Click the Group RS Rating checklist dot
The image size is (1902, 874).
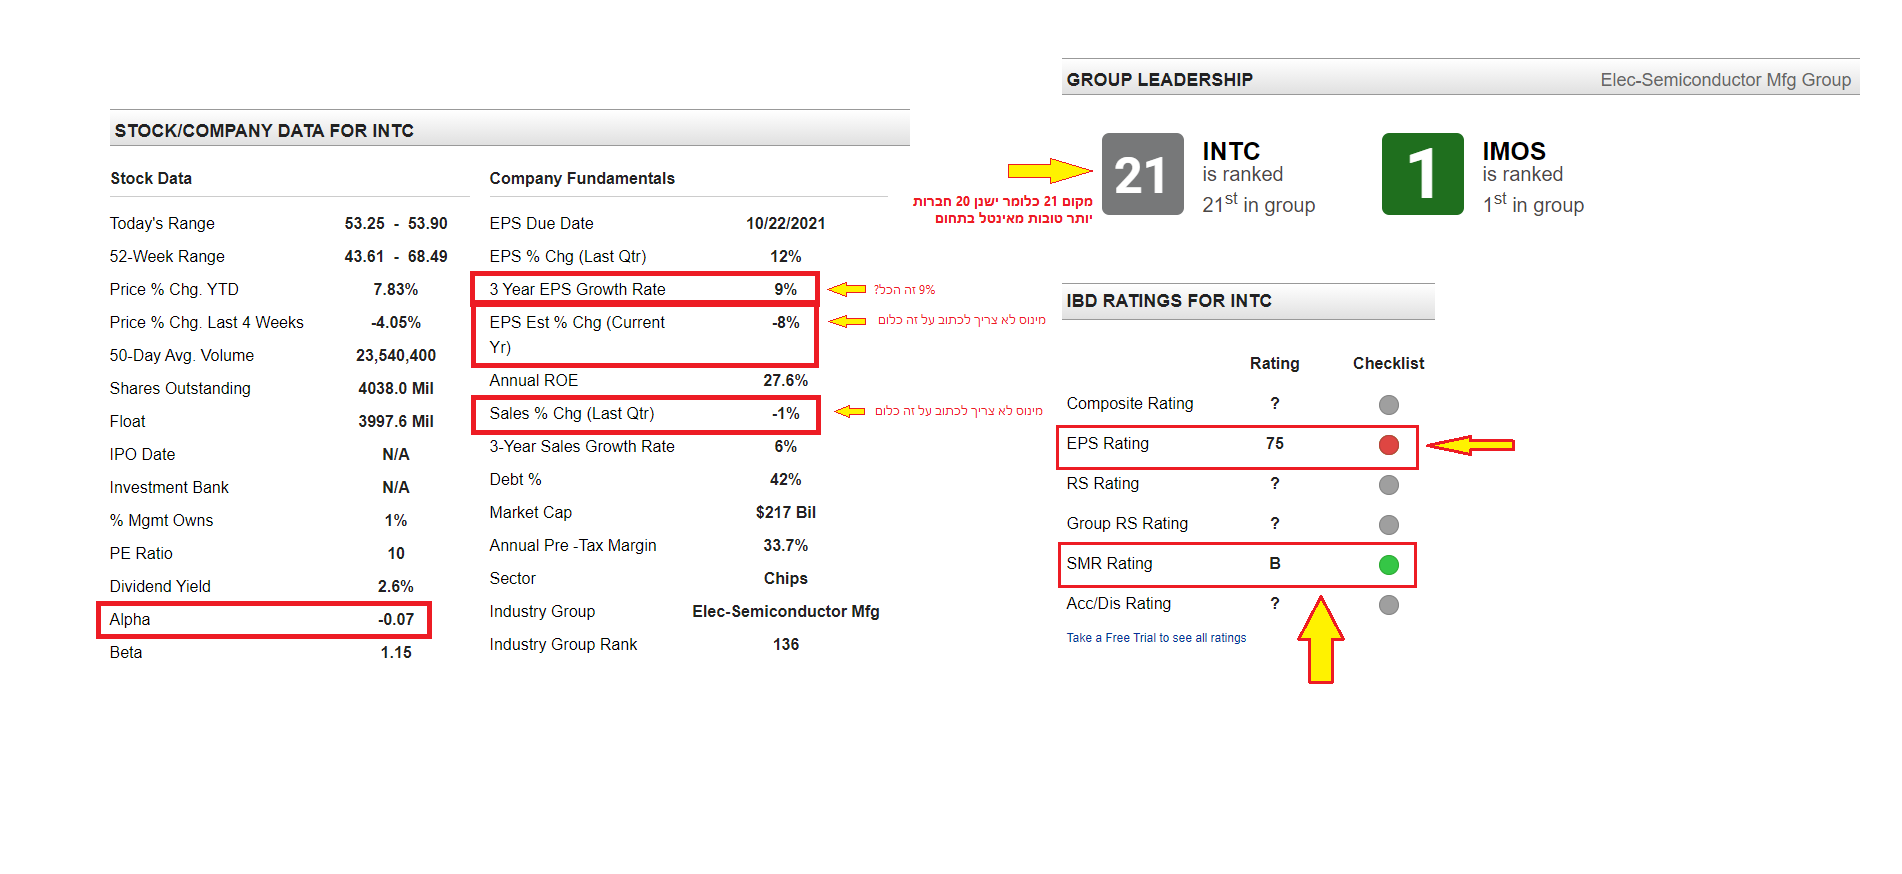pyautogui.click(x=1388, y=525)
